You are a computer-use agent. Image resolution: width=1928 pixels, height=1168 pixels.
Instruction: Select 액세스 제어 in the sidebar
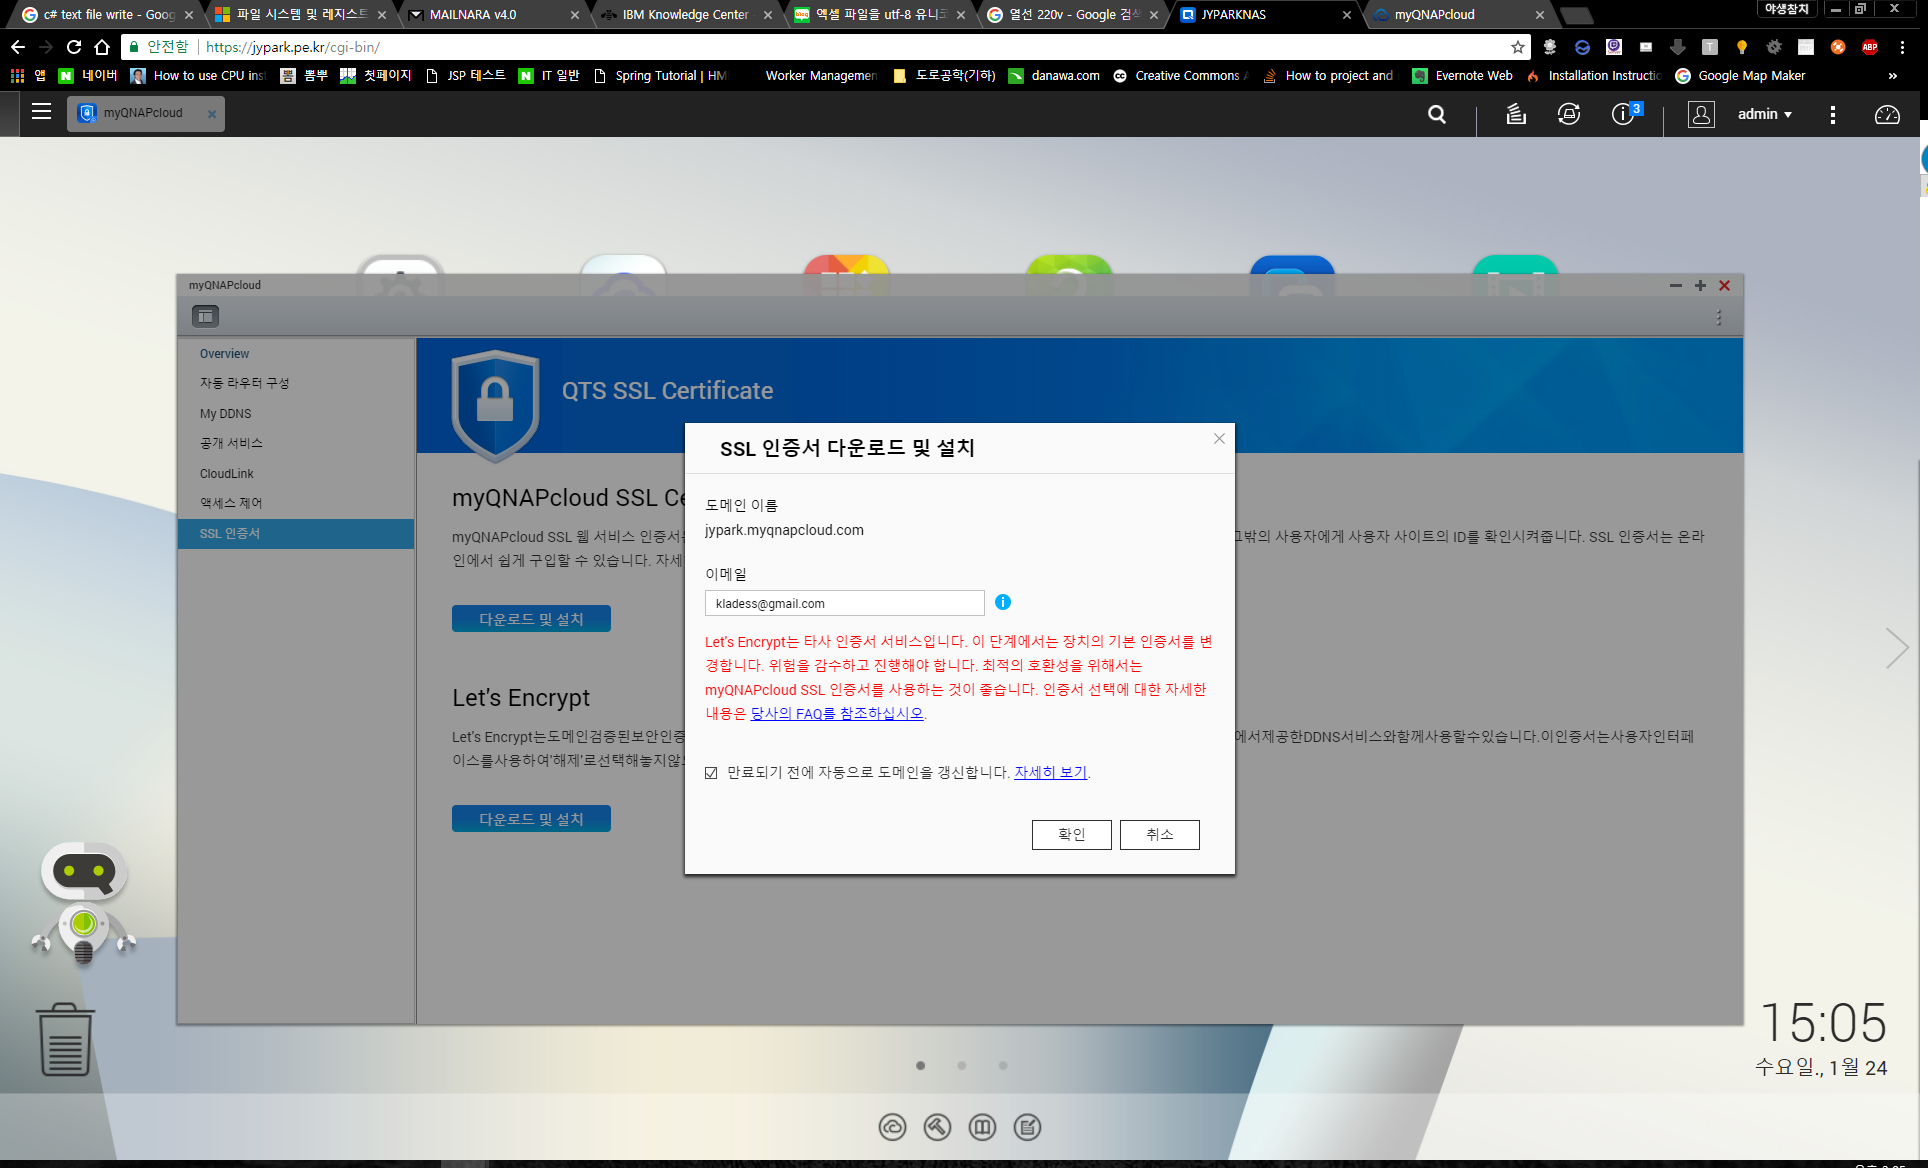pos(296,503)
